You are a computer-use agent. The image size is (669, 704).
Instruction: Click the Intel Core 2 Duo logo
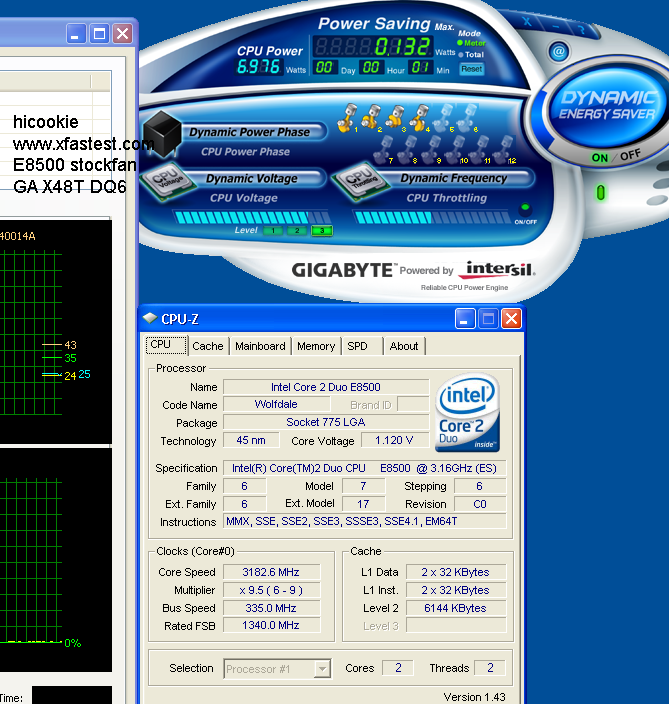coord(467,414)
